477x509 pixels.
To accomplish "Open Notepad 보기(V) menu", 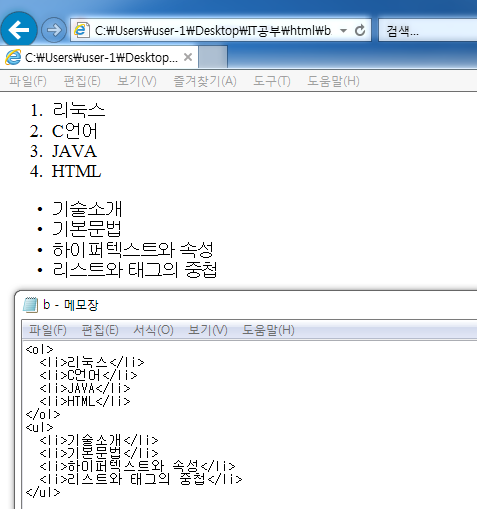I will pos(208,330).
